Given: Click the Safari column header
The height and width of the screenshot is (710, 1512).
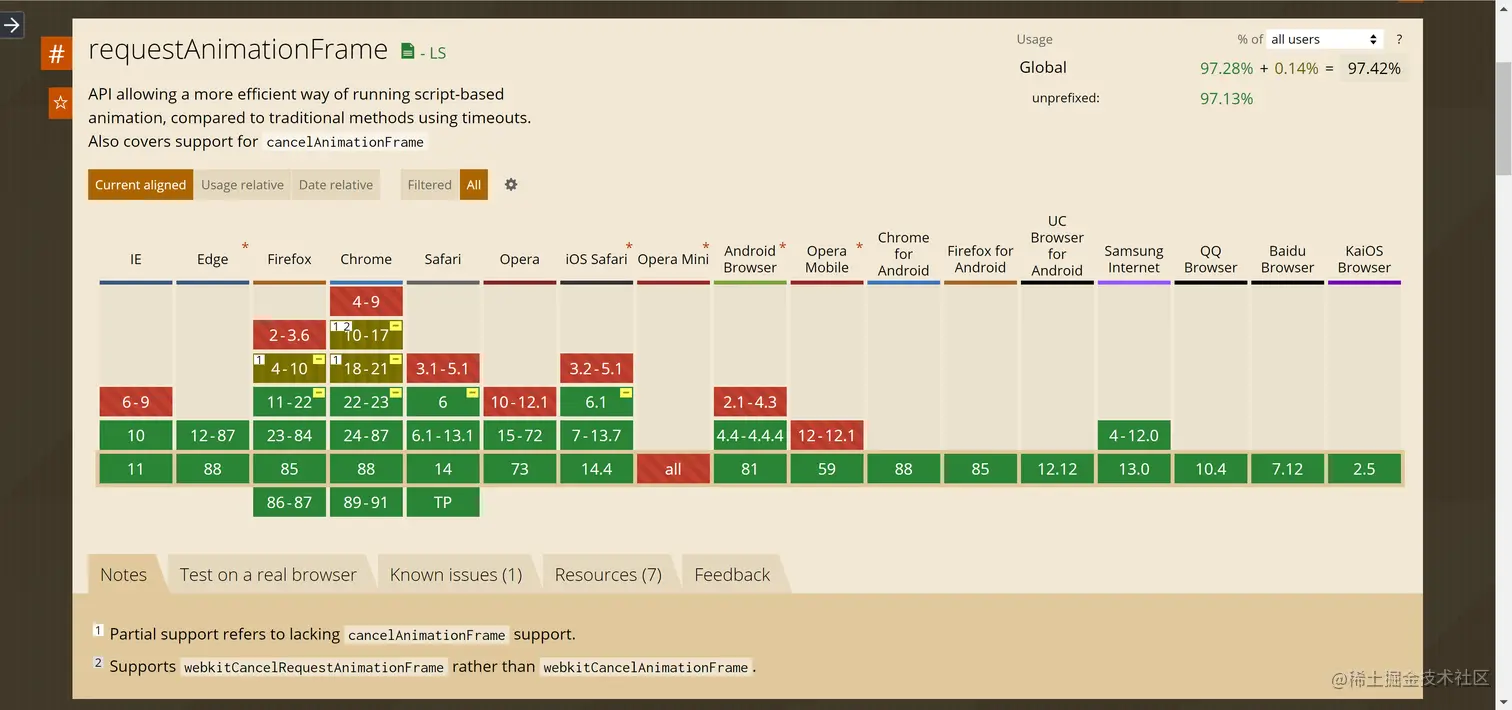Looking at the screenshot, I should tap(443, 259).
